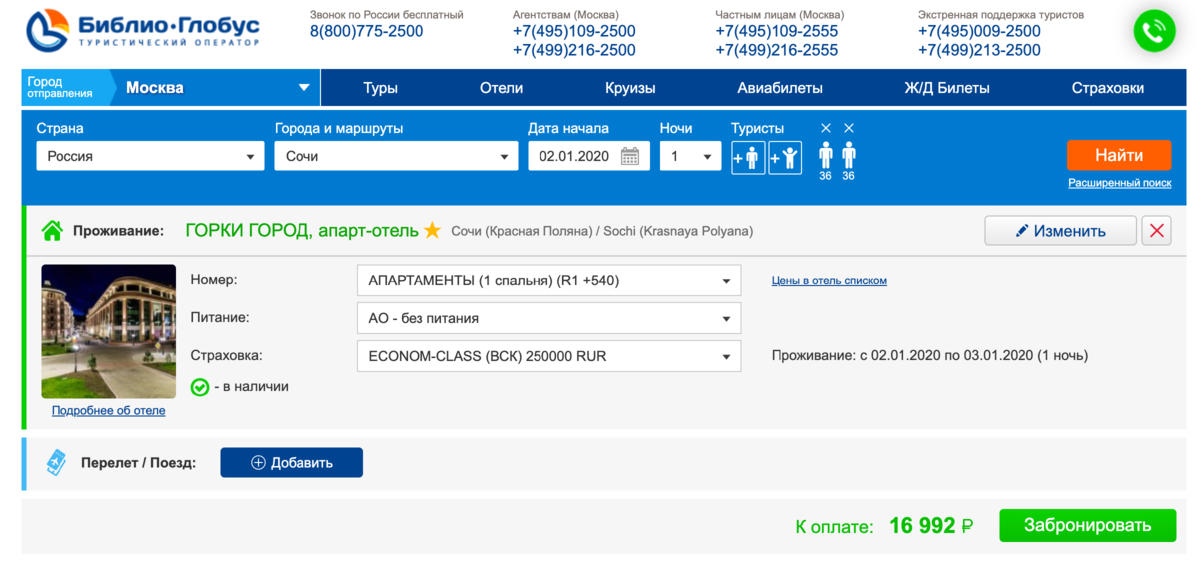Click emergency support number +7(495)009-2500
This screenshot has width=1200, height=563.
979,32
